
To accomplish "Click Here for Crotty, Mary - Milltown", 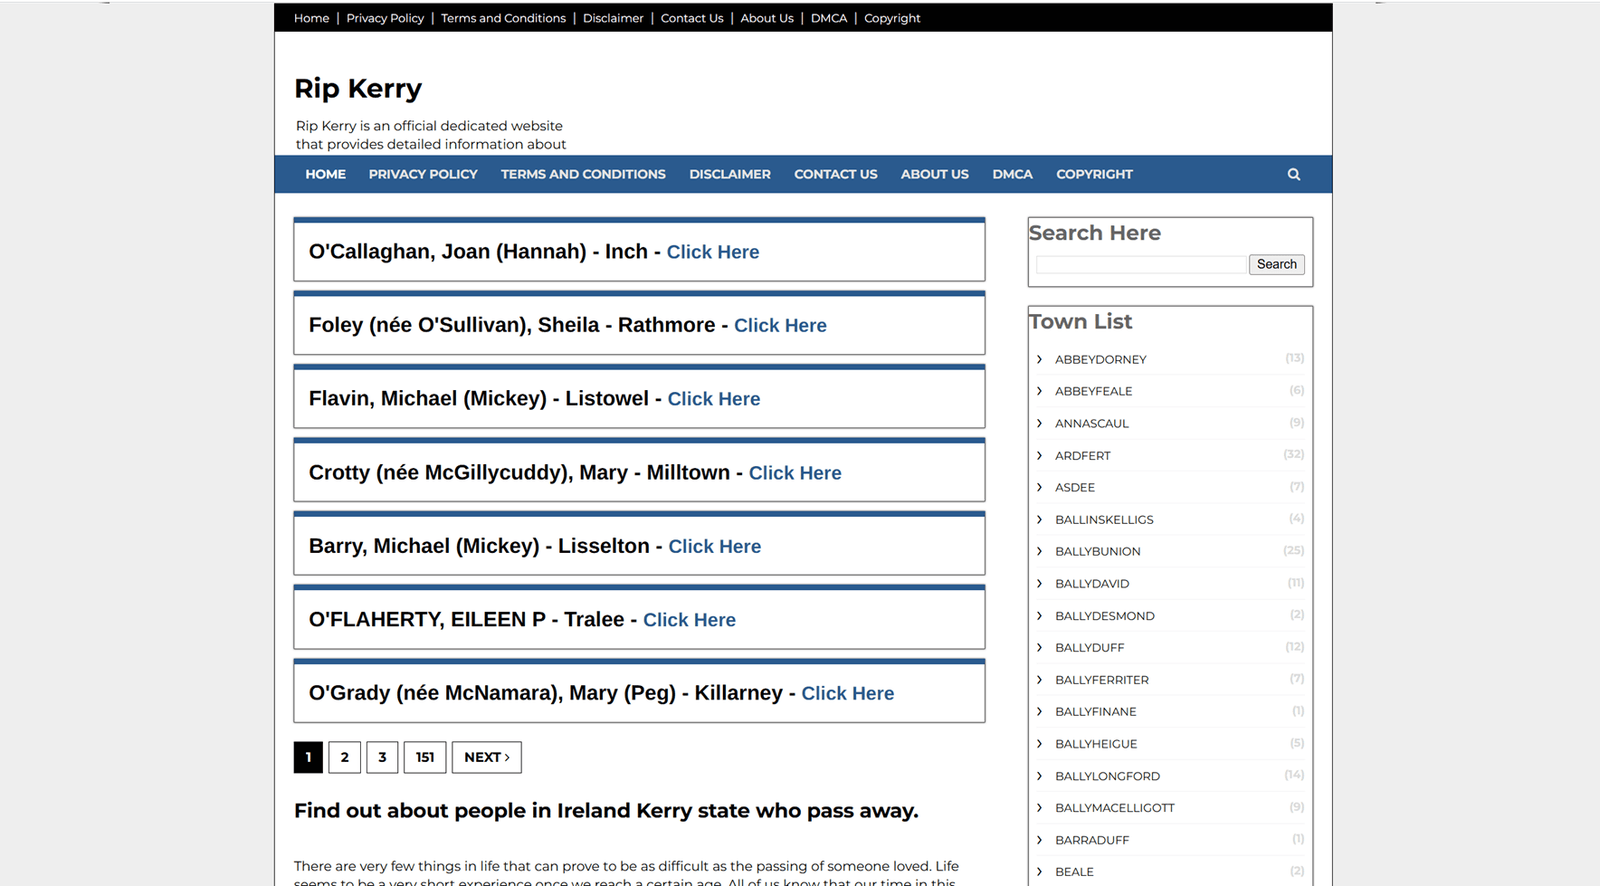I will [x=795, y=473].
